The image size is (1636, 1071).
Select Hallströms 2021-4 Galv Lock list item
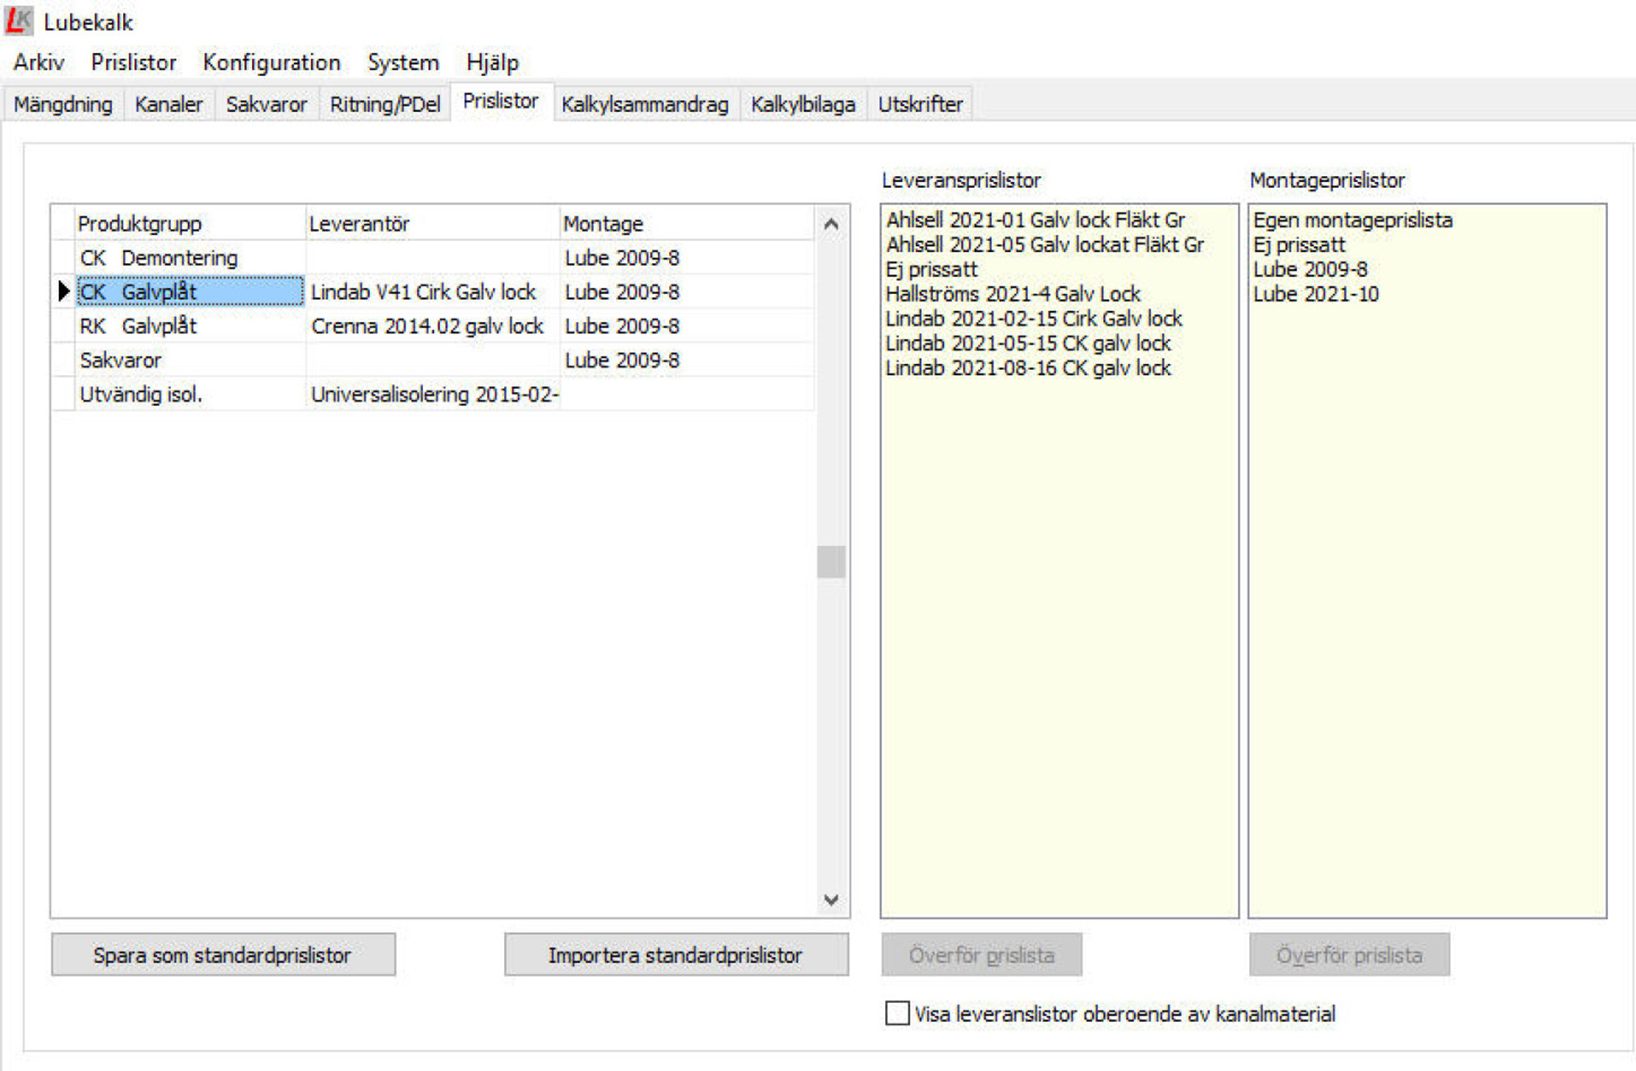click(x=1013, y=294)
